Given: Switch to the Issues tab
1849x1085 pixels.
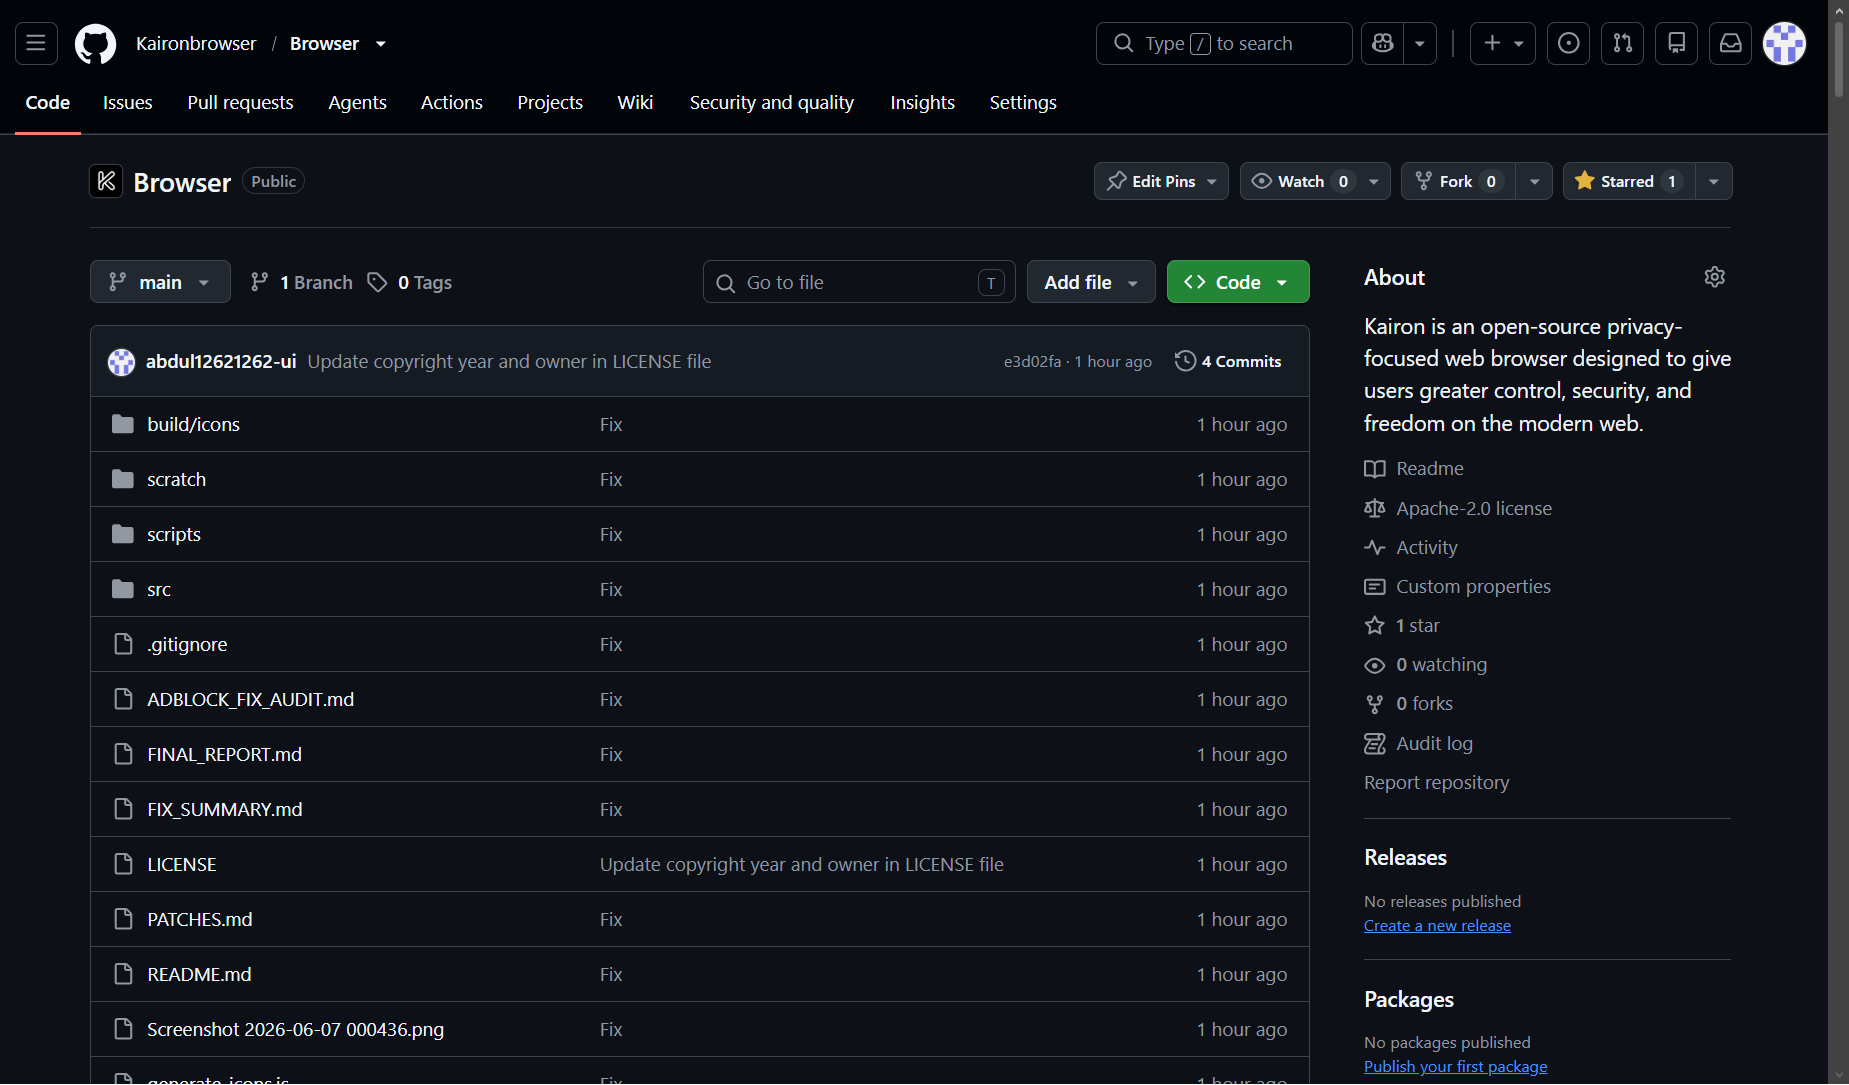Looking at the screenshot, I should pos(128,102).
